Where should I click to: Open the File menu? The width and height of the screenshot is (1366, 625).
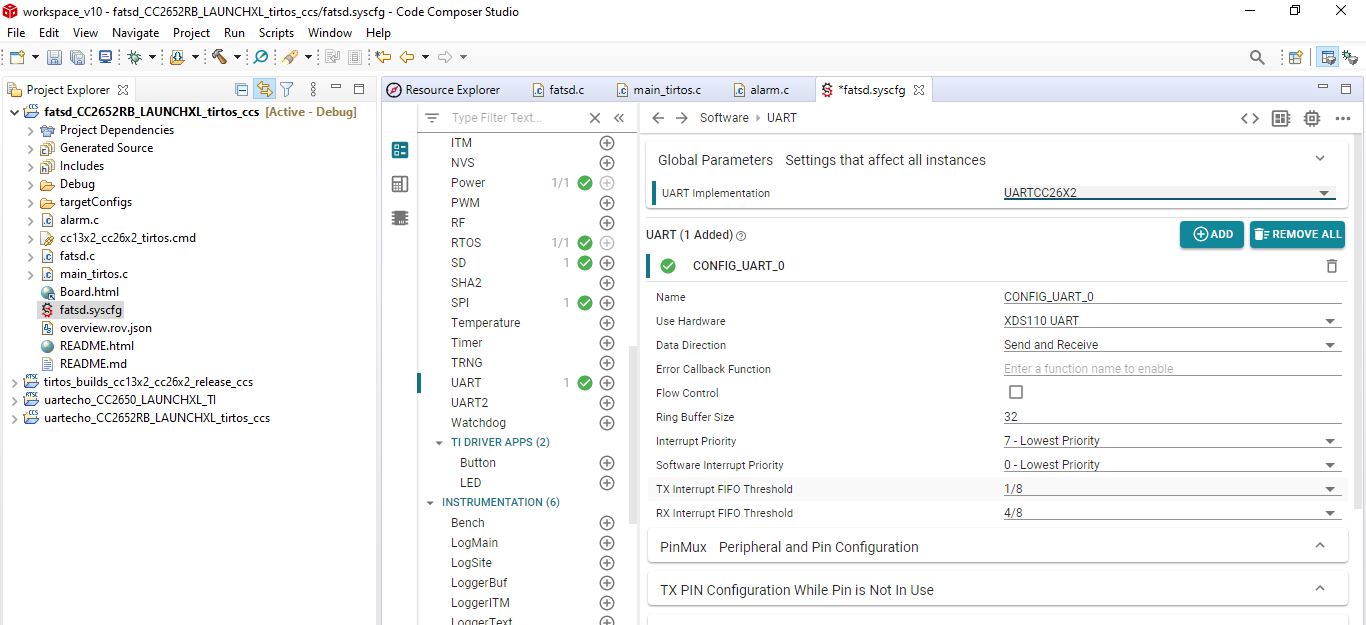16,33
